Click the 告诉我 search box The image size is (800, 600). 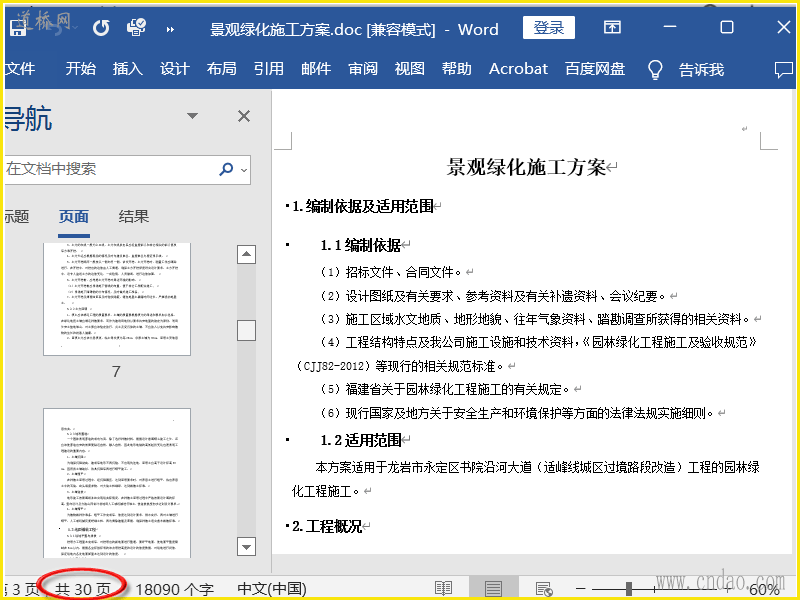pos(702,69)
